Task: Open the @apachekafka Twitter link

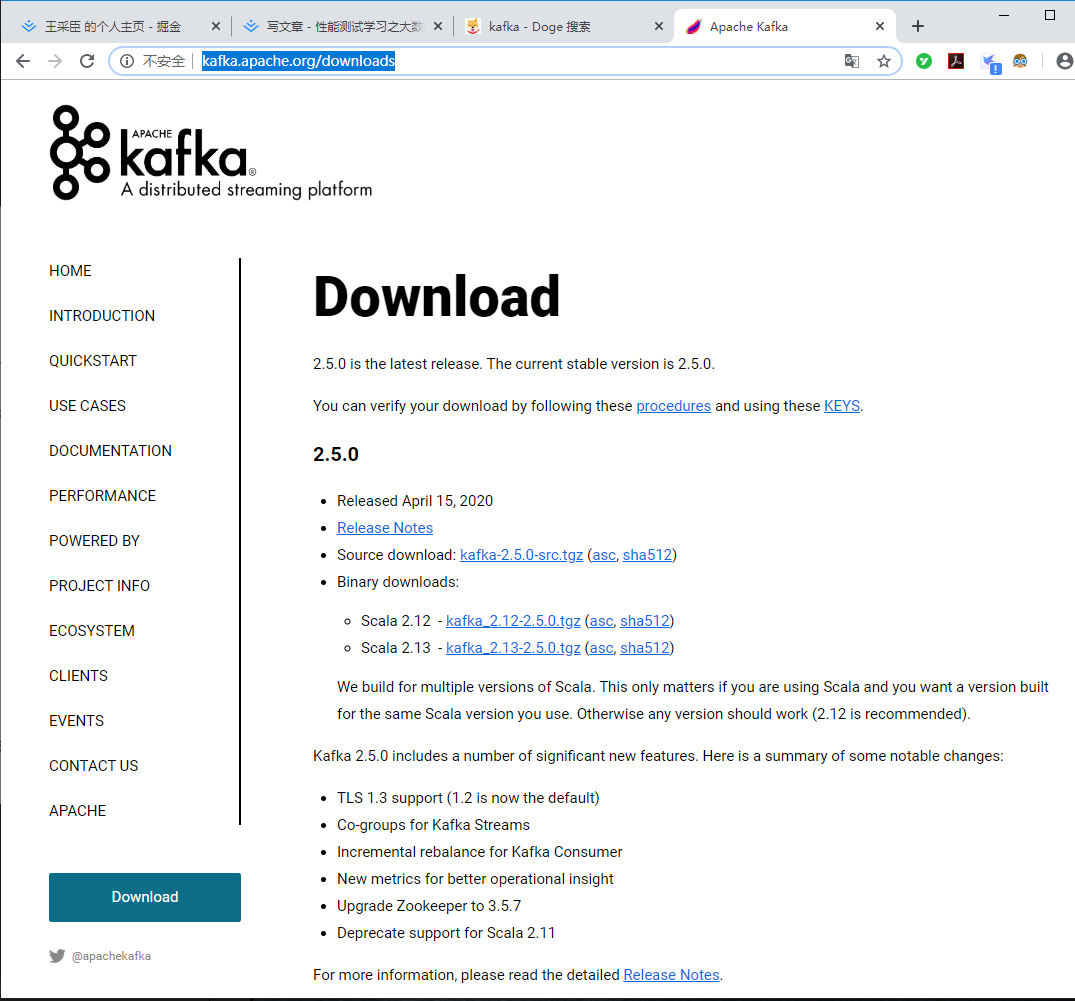Action: click(100, 956)
